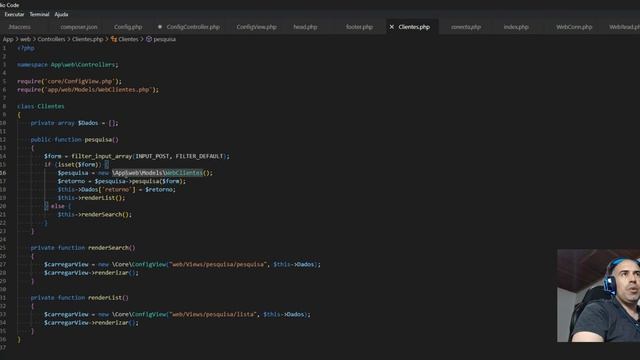The width and height of the screenshot is (640, 360).
Task: Click the $this->Dados['retorno'] line
Action: point(116,189)
